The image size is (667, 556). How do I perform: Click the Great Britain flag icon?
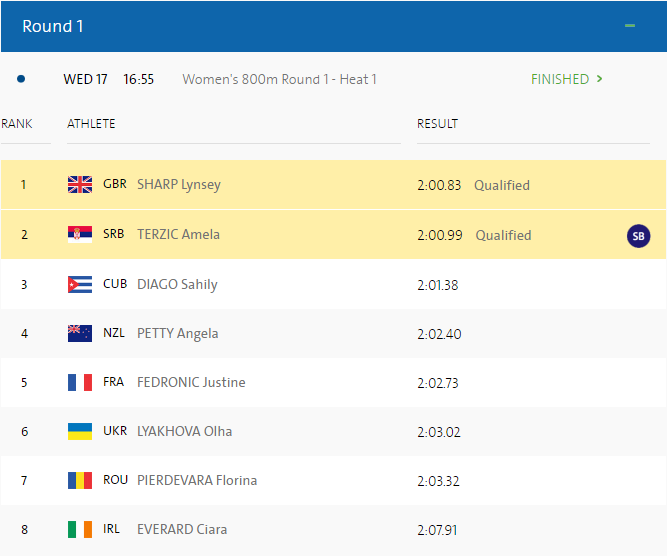pyautogui.click(x=80, y=185)
